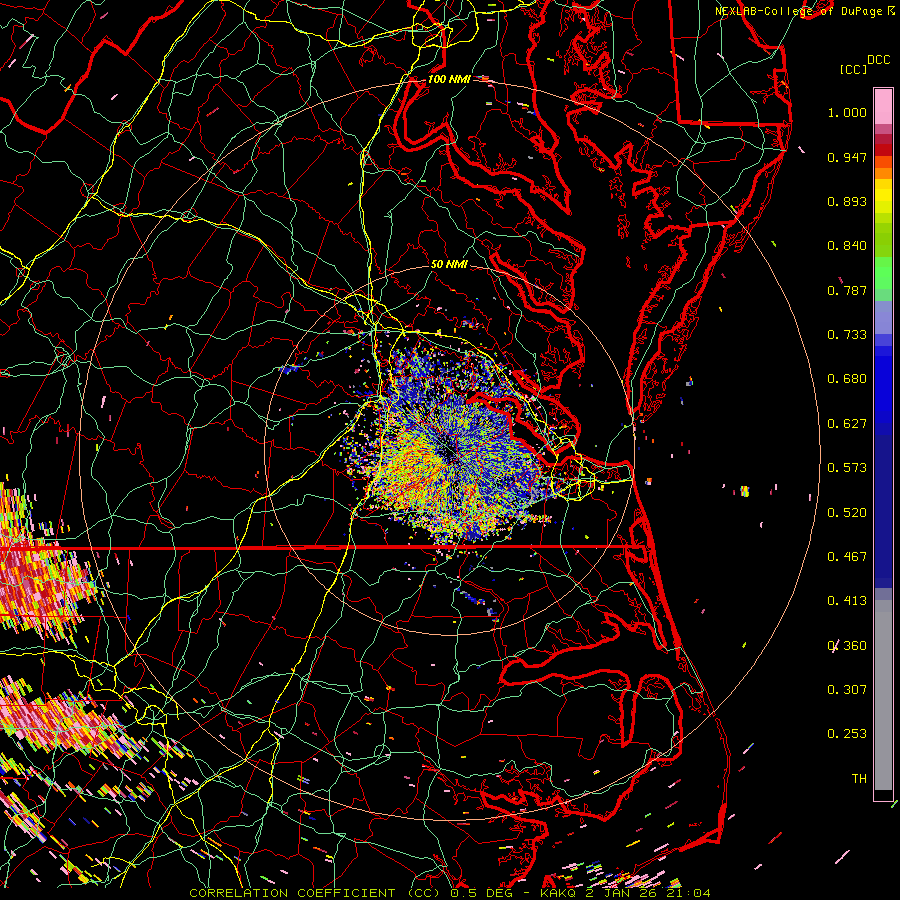Click the 100 NMI range ring label
Screen dimensions: 900x900
tap(449, 79)
